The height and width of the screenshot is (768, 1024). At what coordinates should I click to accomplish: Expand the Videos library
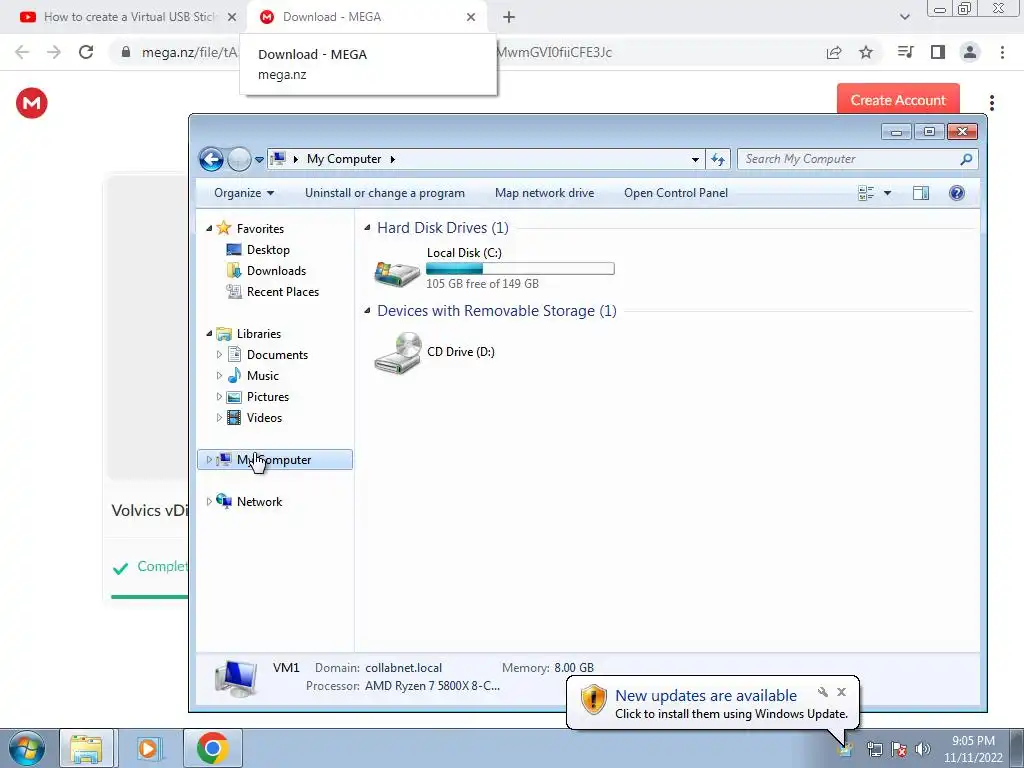pos(219,417)
